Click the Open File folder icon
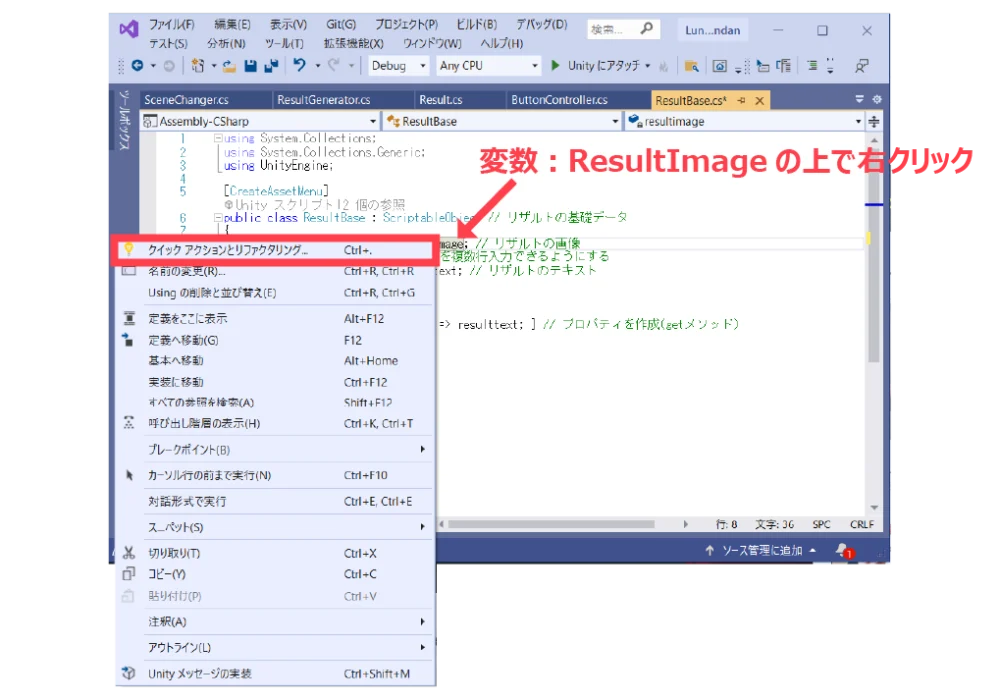This screenshot has height=700, width=1000. pos(230,66)
